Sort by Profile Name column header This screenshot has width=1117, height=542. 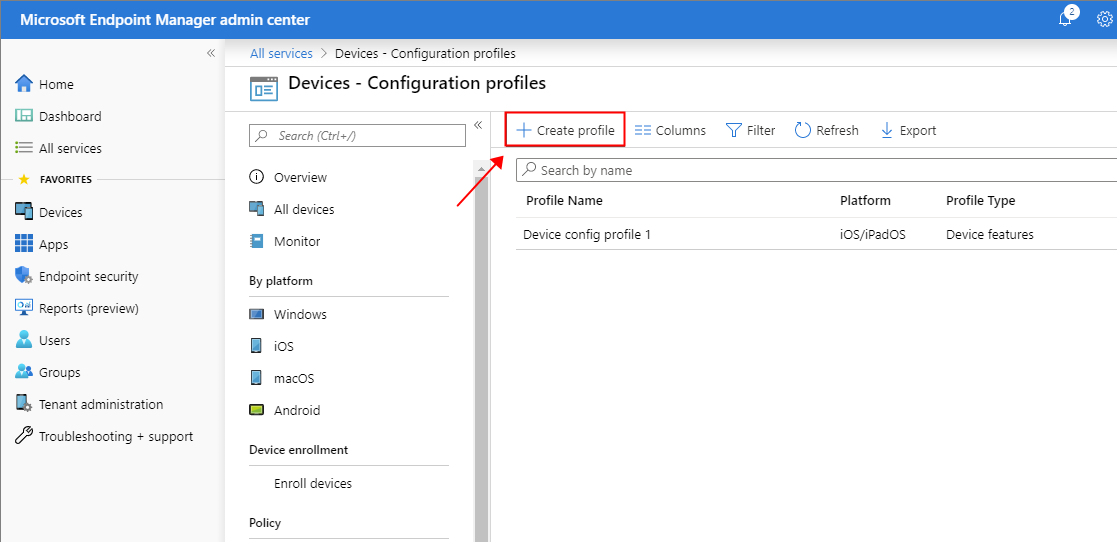pyautogui.click(x=564, y=201)
